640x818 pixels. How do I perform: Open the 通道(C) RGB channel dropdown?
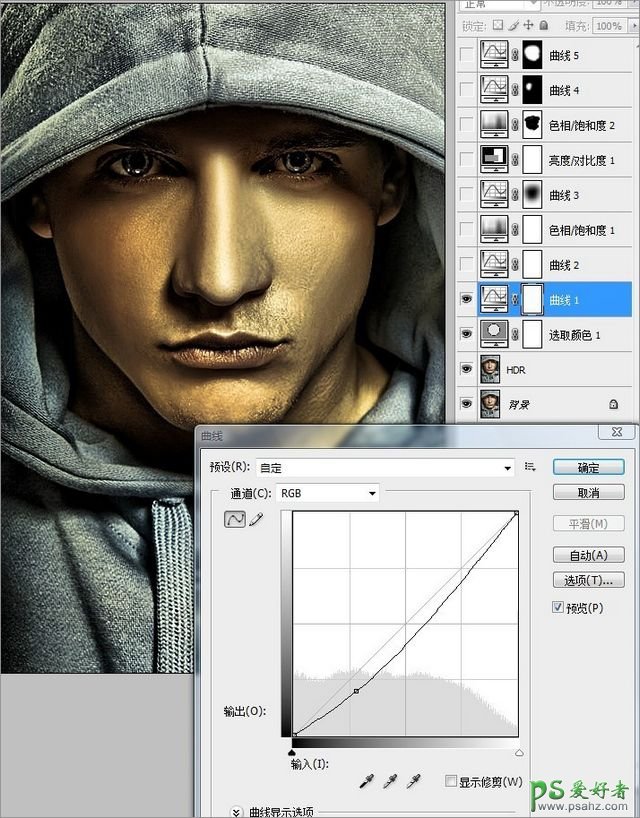point(328,493)
